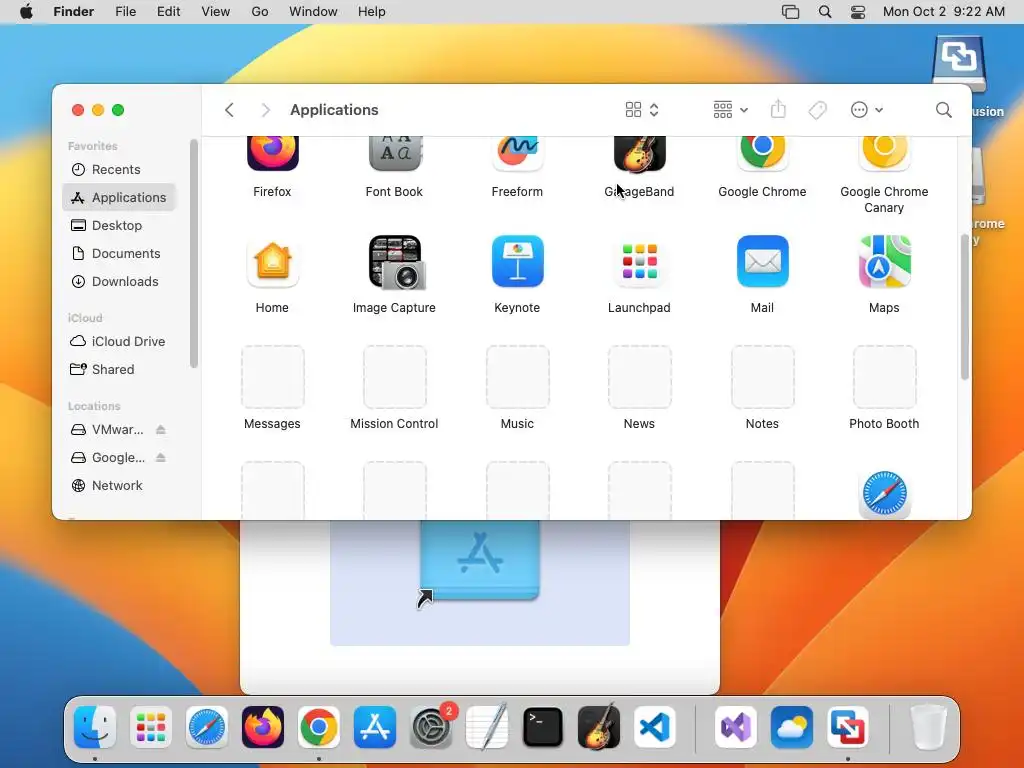1024x768 pixels.
Task: Open Terminal from the Dock
Action: (543, 727)
